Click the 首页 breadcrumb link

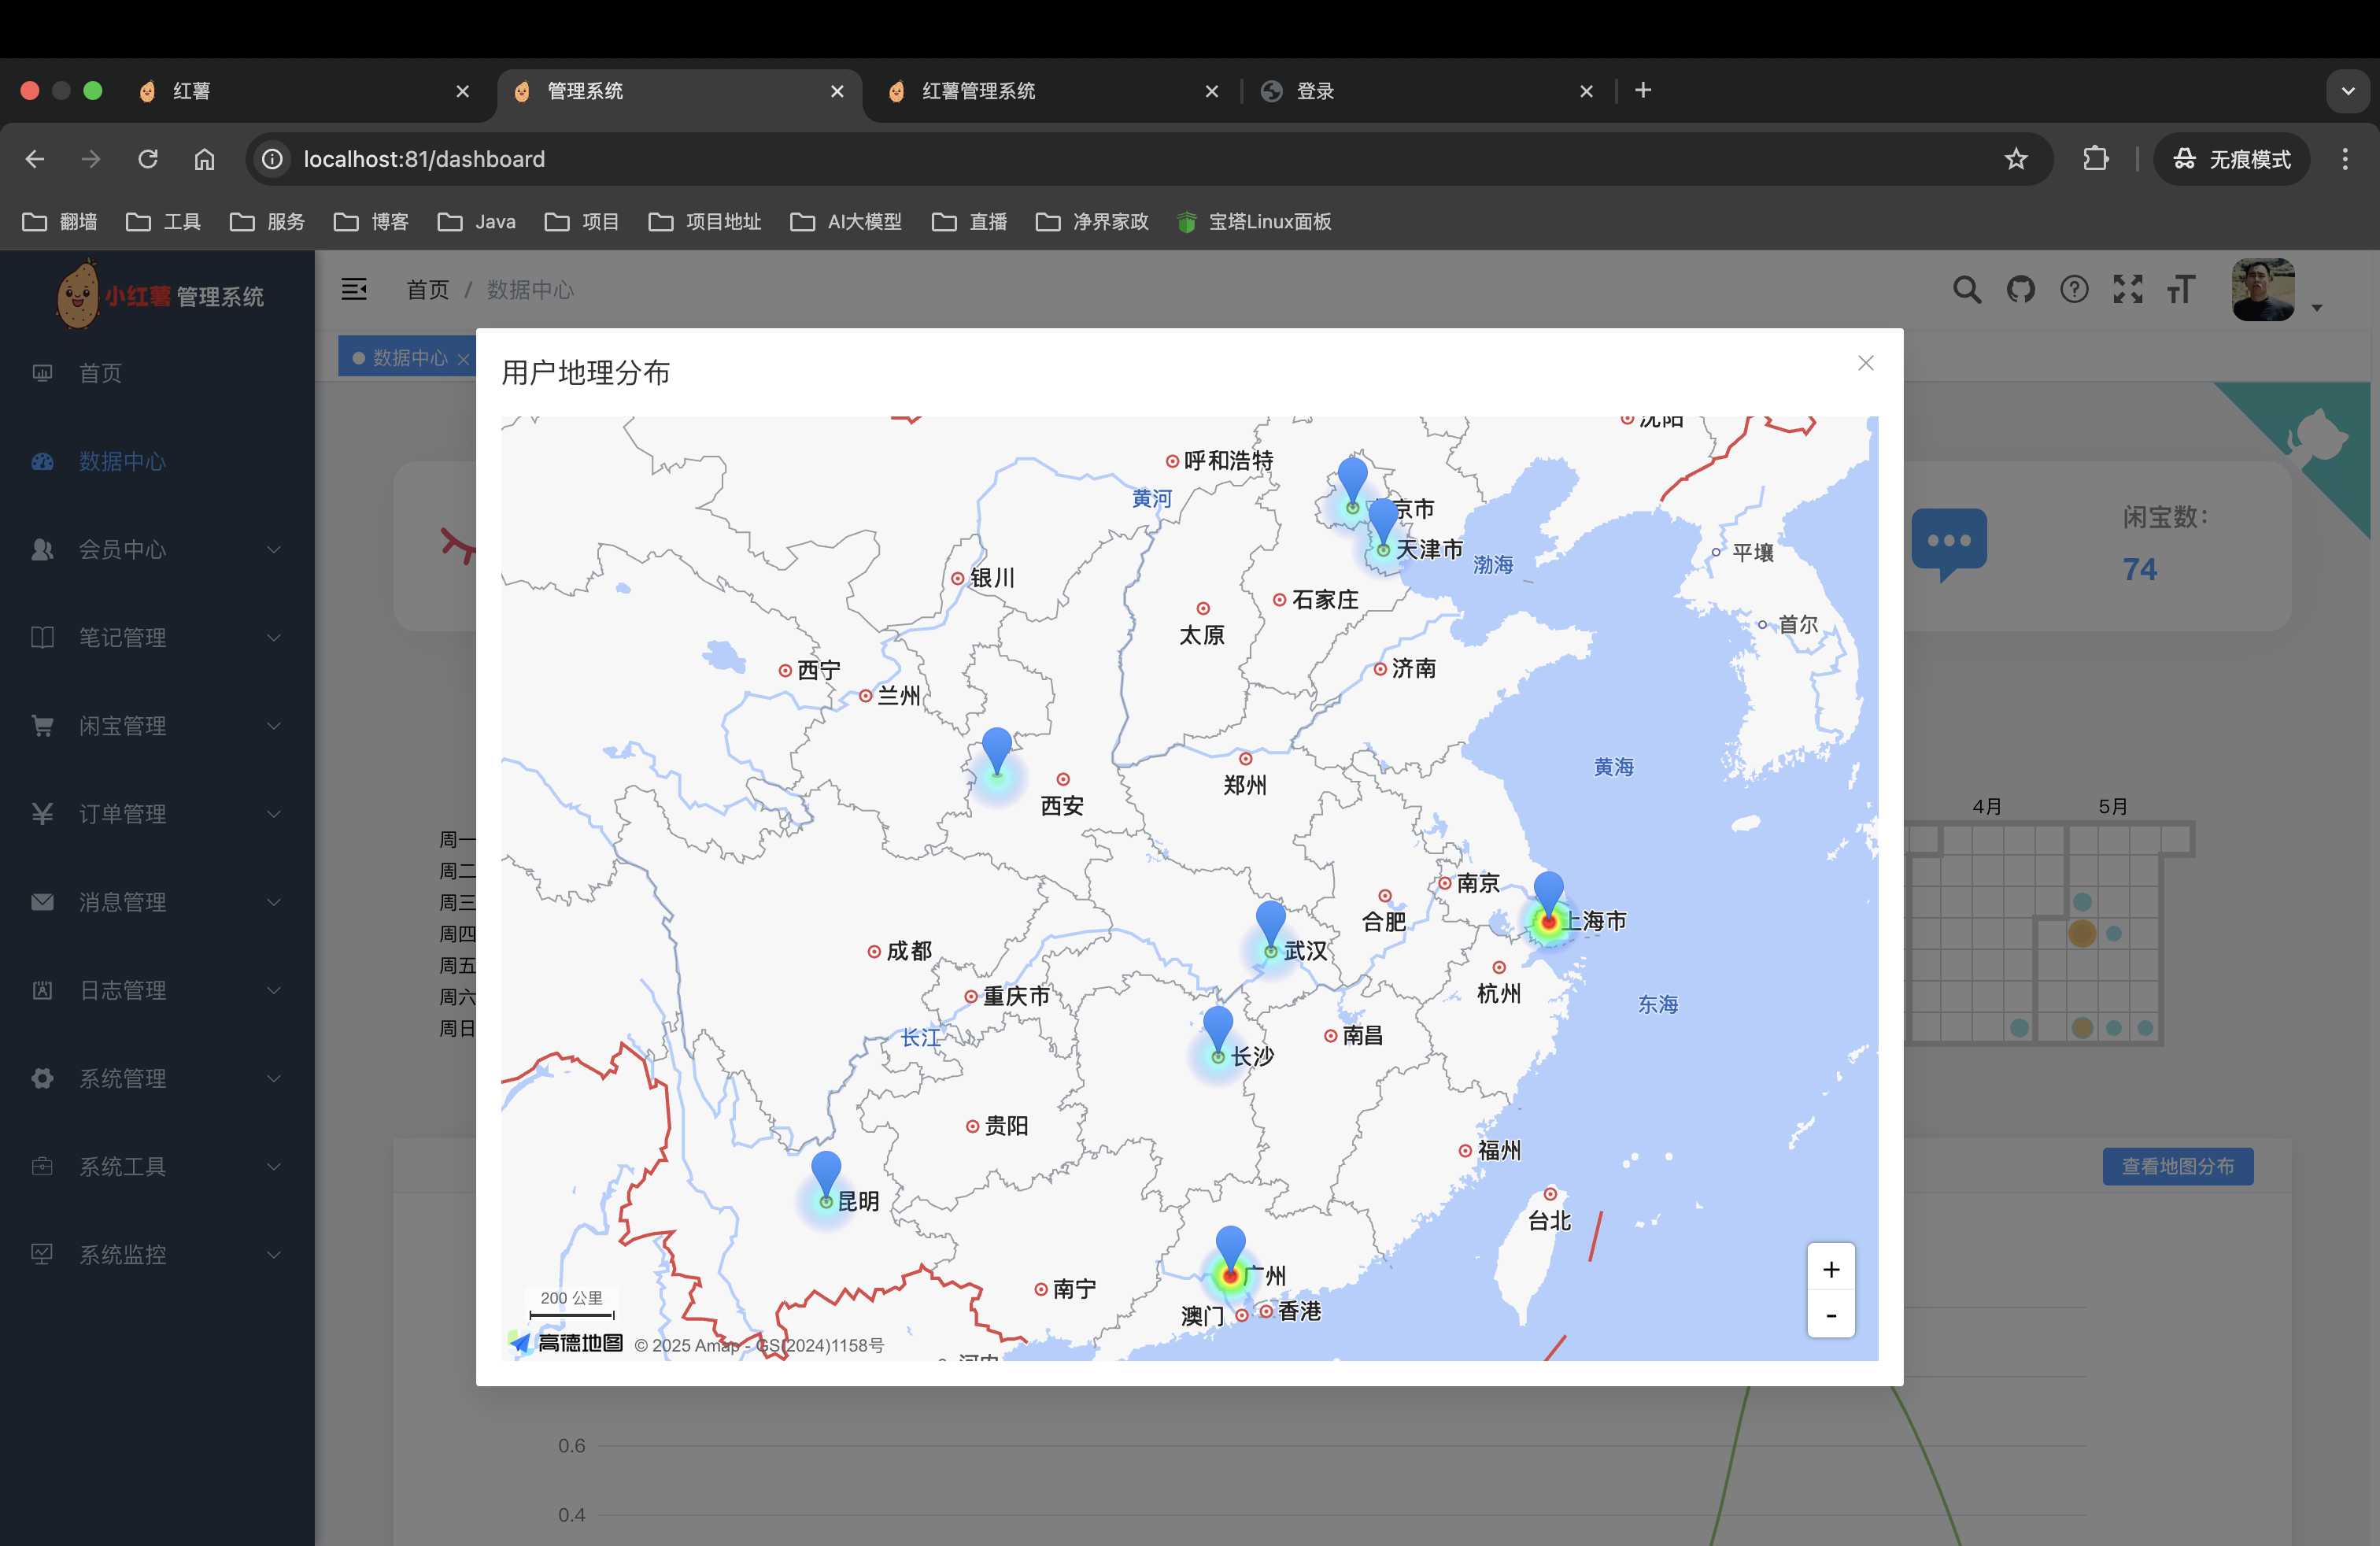point(427,290)
